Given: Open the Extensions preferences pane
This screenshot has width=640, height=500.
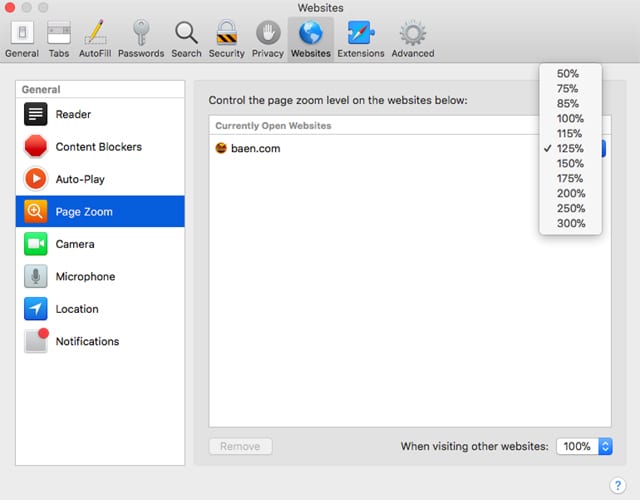Looking at the screenshot, I should pos(360,38).
